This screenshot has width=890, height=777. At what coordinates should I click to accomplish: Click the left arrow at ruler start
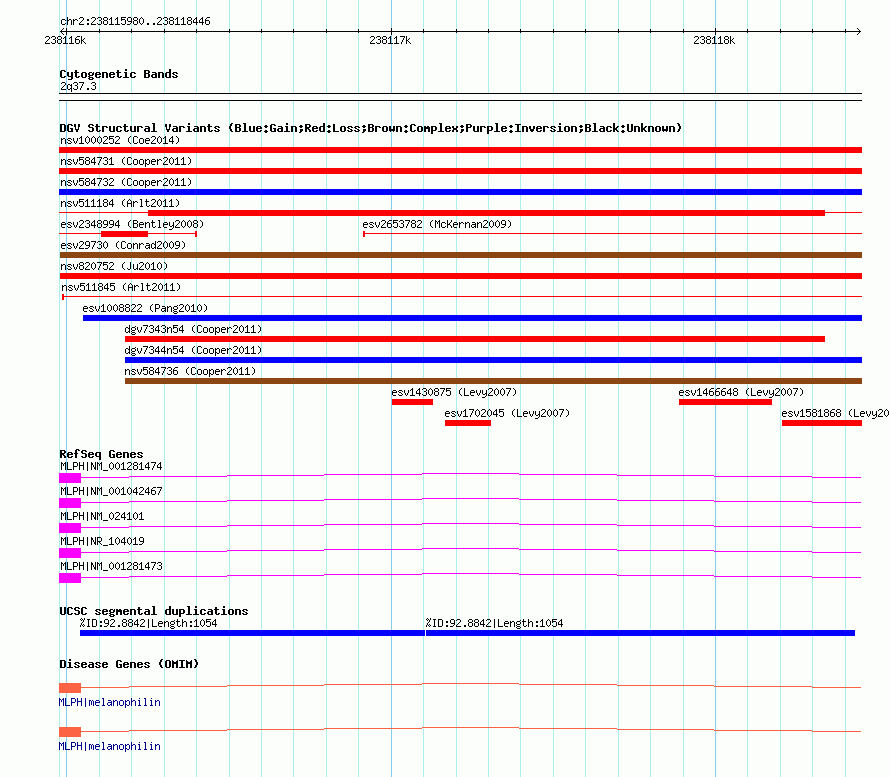63,31
